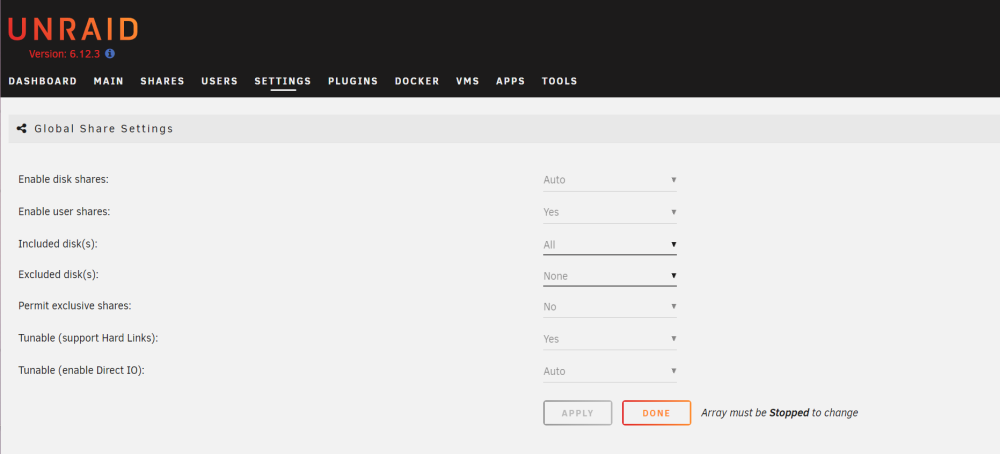Open the enable Direct IO dropdown

(x=610, y=371)
